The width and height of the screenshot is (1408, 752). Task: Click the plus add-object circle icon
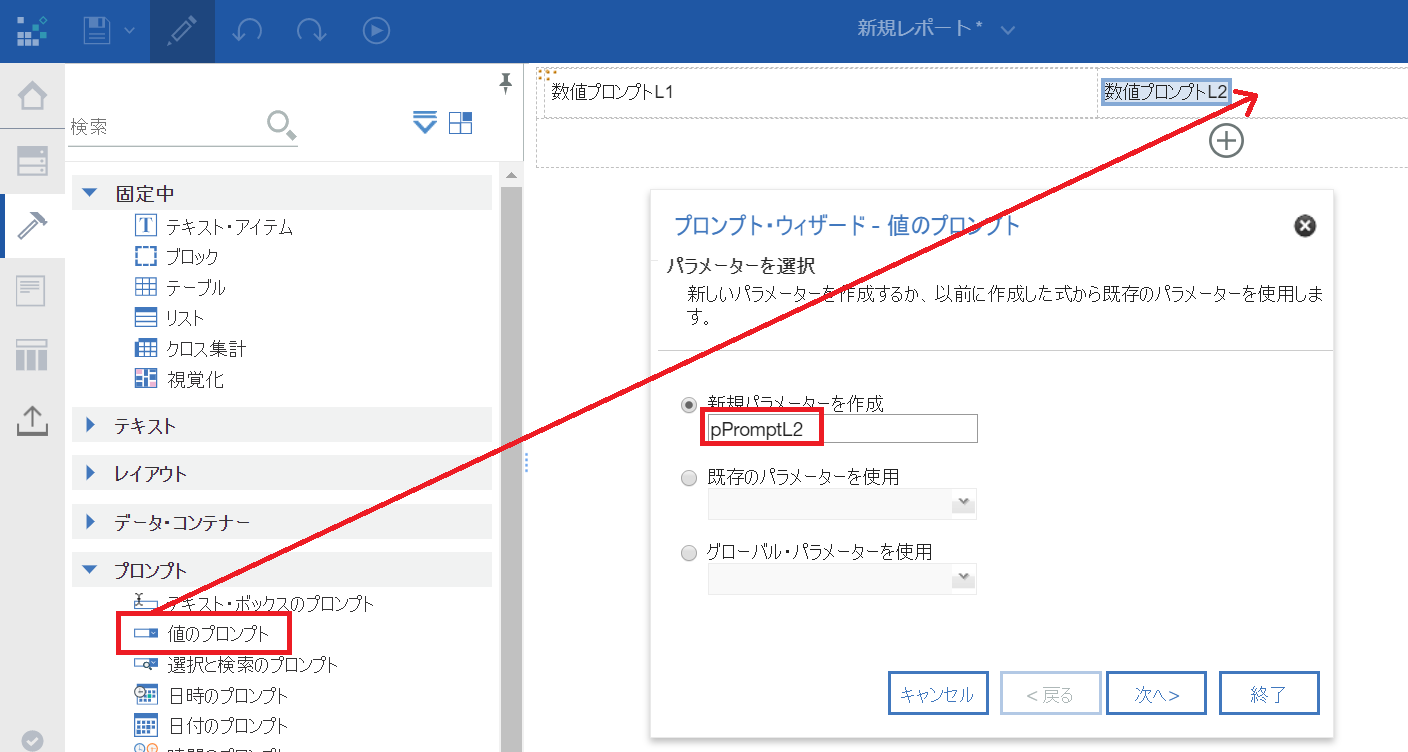click(1226, 141)
